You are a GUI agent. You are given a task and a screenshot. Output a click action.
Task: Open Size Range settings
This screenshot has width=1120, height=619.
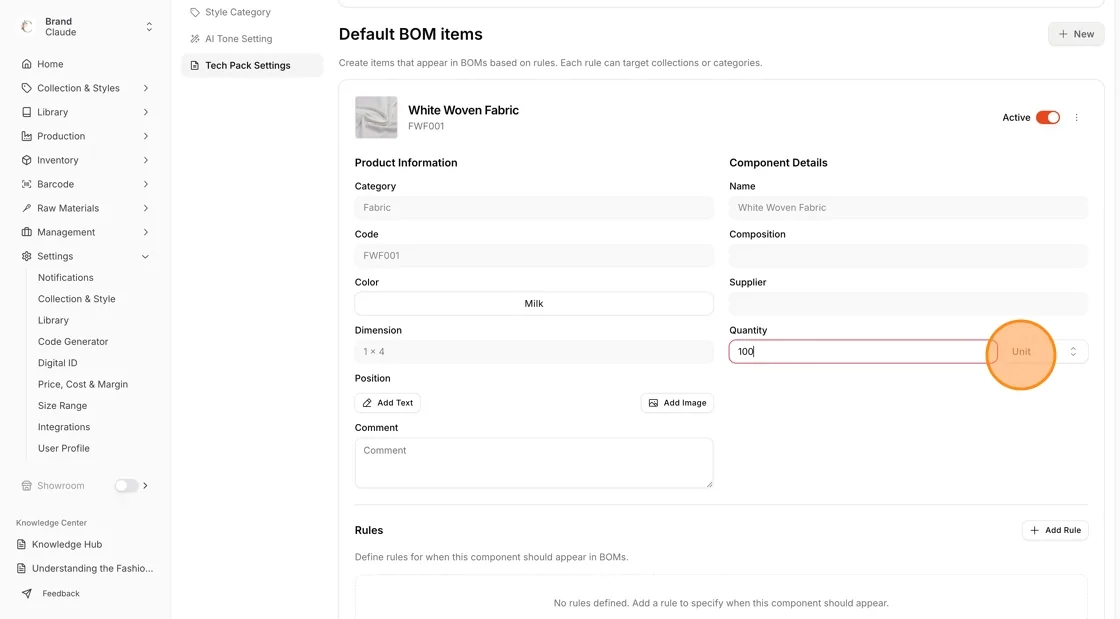pyautogui.click(x=62, y=406)
